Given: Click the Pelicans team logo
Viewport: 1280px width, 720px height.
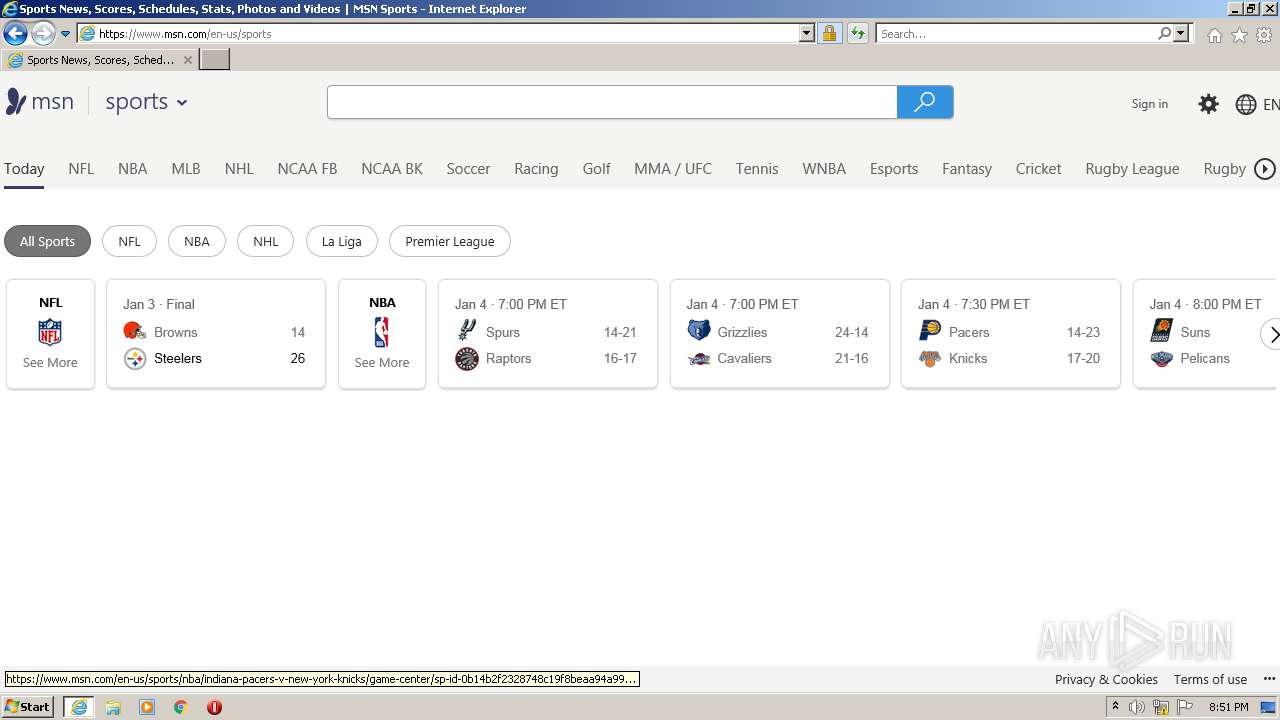Looking at the screenshot, I should point(1161,358).
